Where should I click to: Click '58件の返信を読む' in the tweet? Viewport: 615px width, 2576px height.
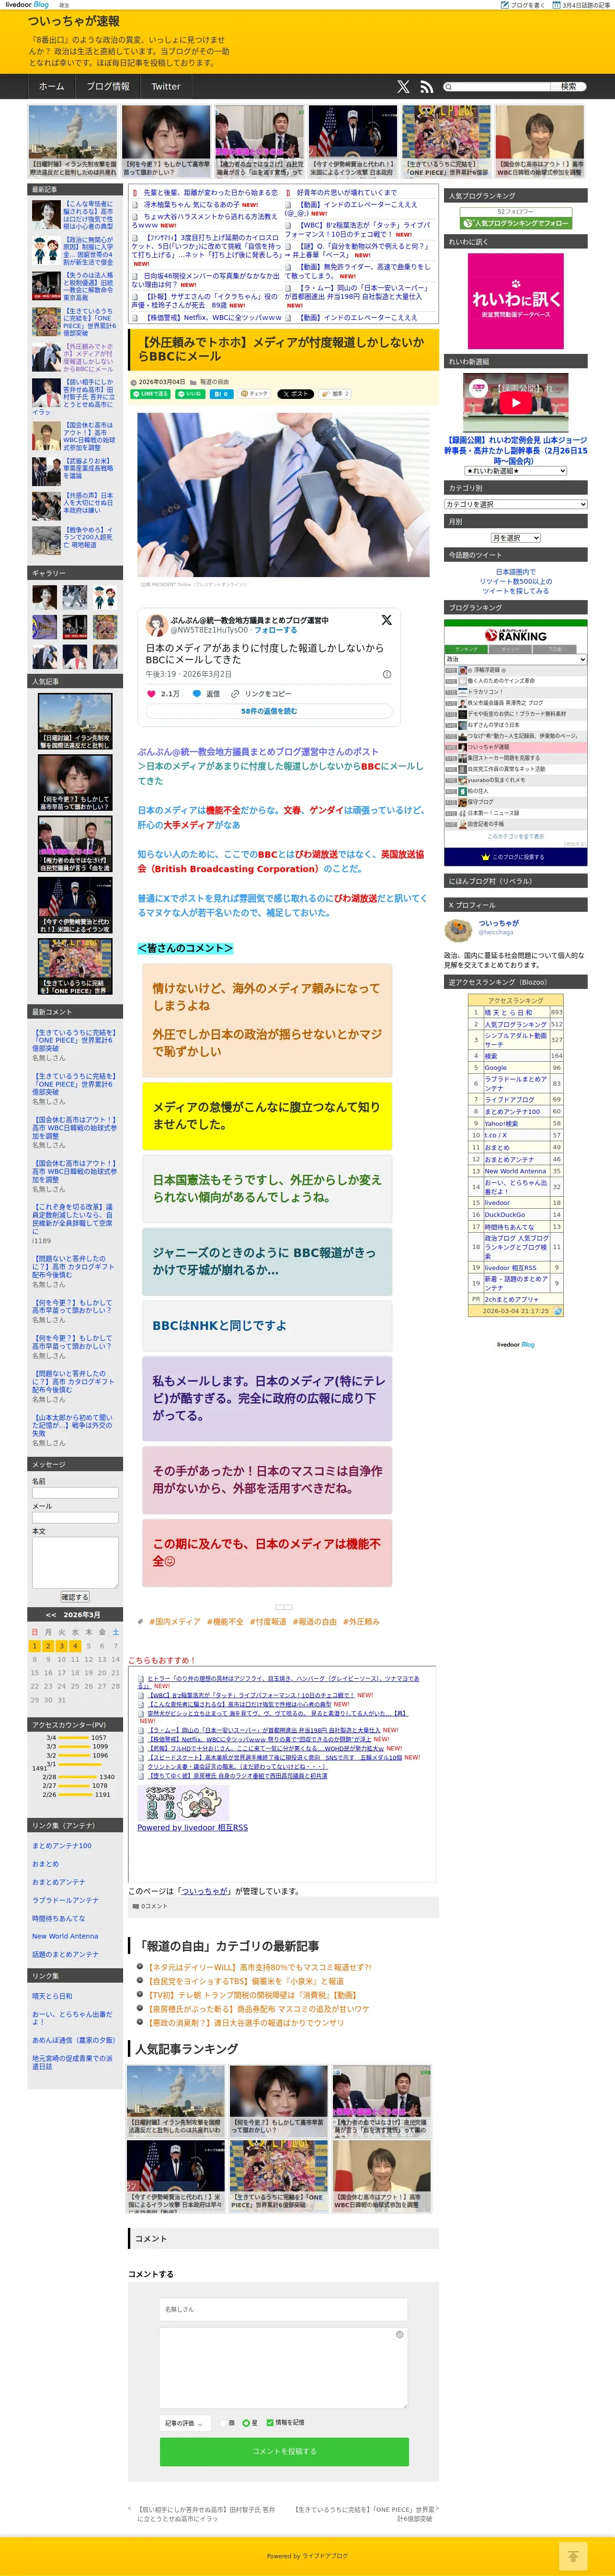[x=269, y=711]
